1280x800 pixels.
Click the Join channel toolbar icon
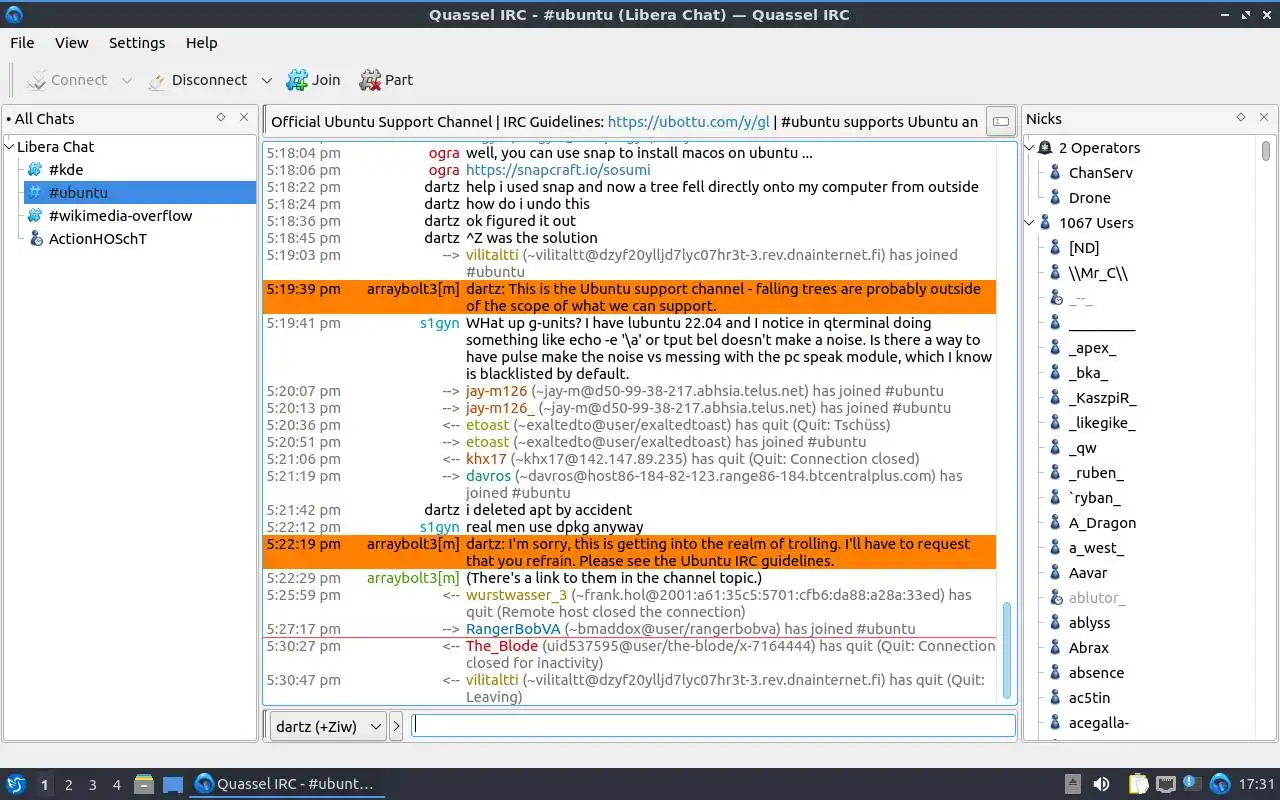[x=313, y=80]
